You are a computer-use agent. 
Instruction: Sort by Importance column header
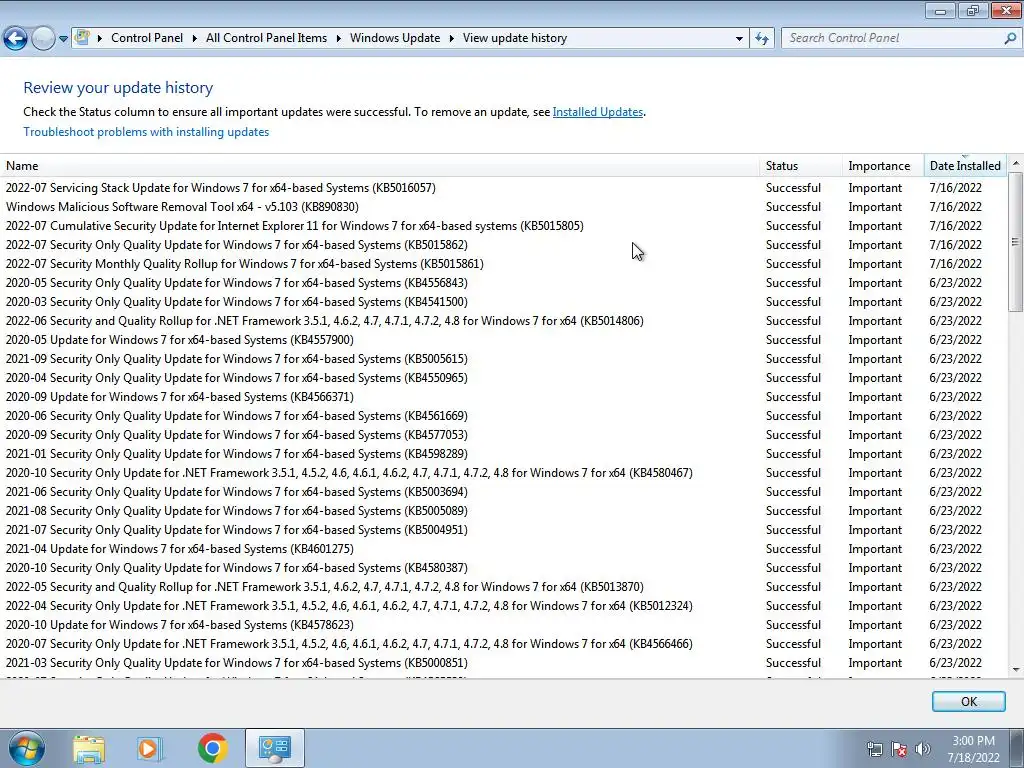click(x=883, y=166)
